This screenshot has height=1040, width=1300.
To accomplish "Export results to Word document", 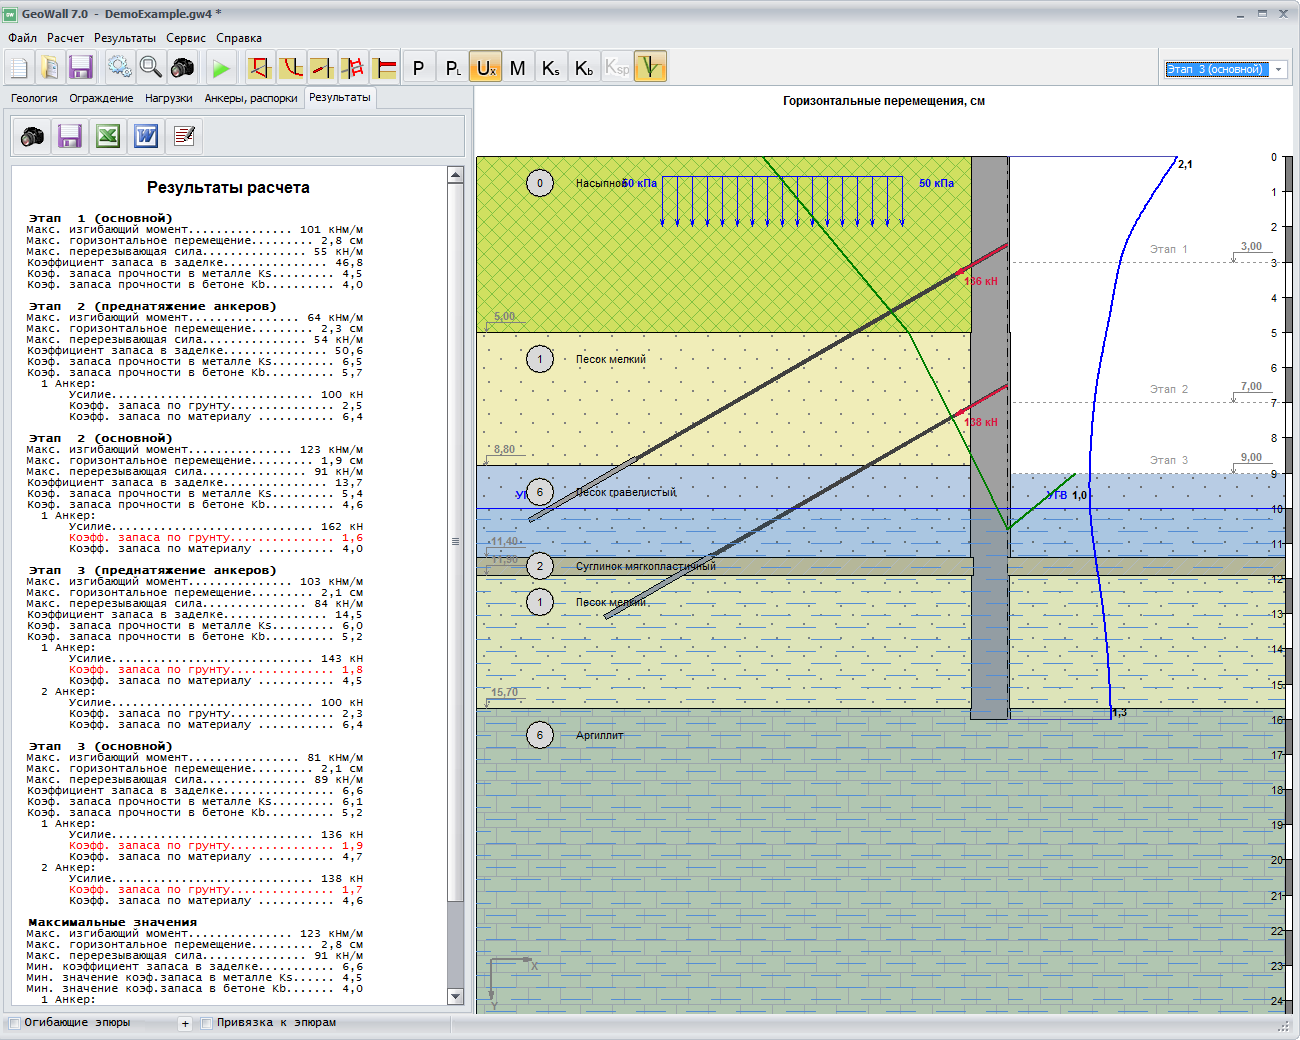I will (x=146, y=136).
